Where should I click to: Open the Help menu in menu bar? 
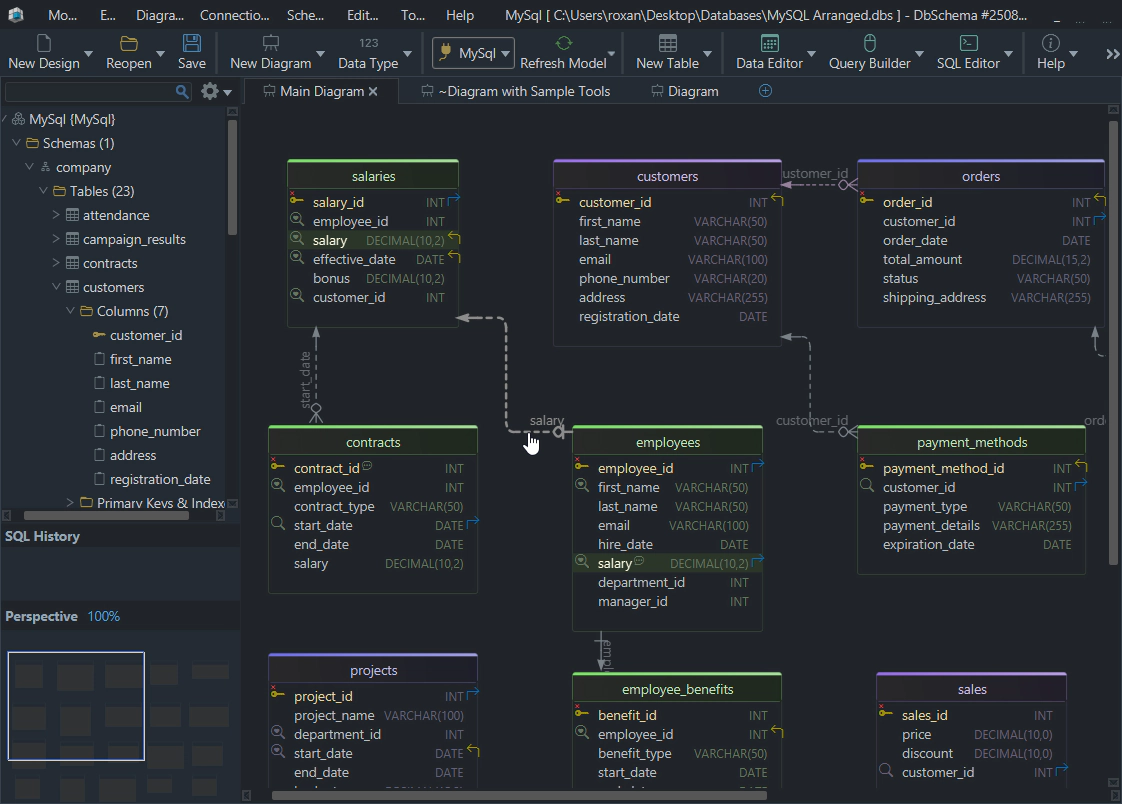coord(459,15)
